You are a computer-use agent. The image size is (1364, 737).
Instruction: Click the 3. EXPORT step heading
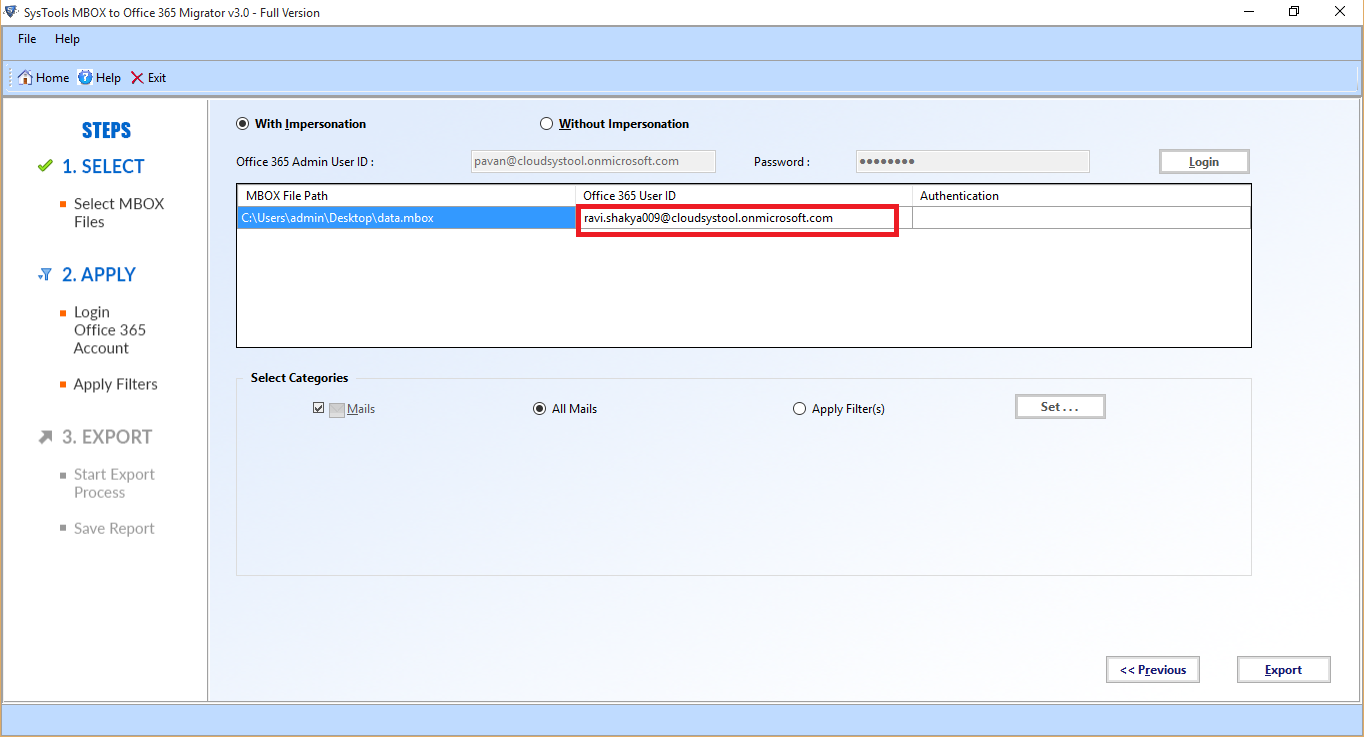coord(107,437)
